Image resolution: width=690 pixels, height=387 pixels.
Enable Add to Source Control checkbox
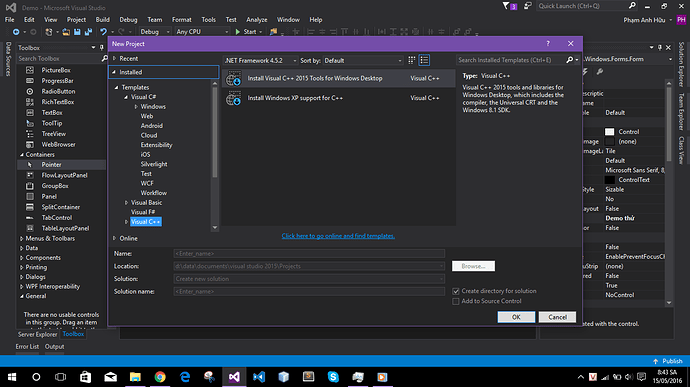(x=456, y=301)
